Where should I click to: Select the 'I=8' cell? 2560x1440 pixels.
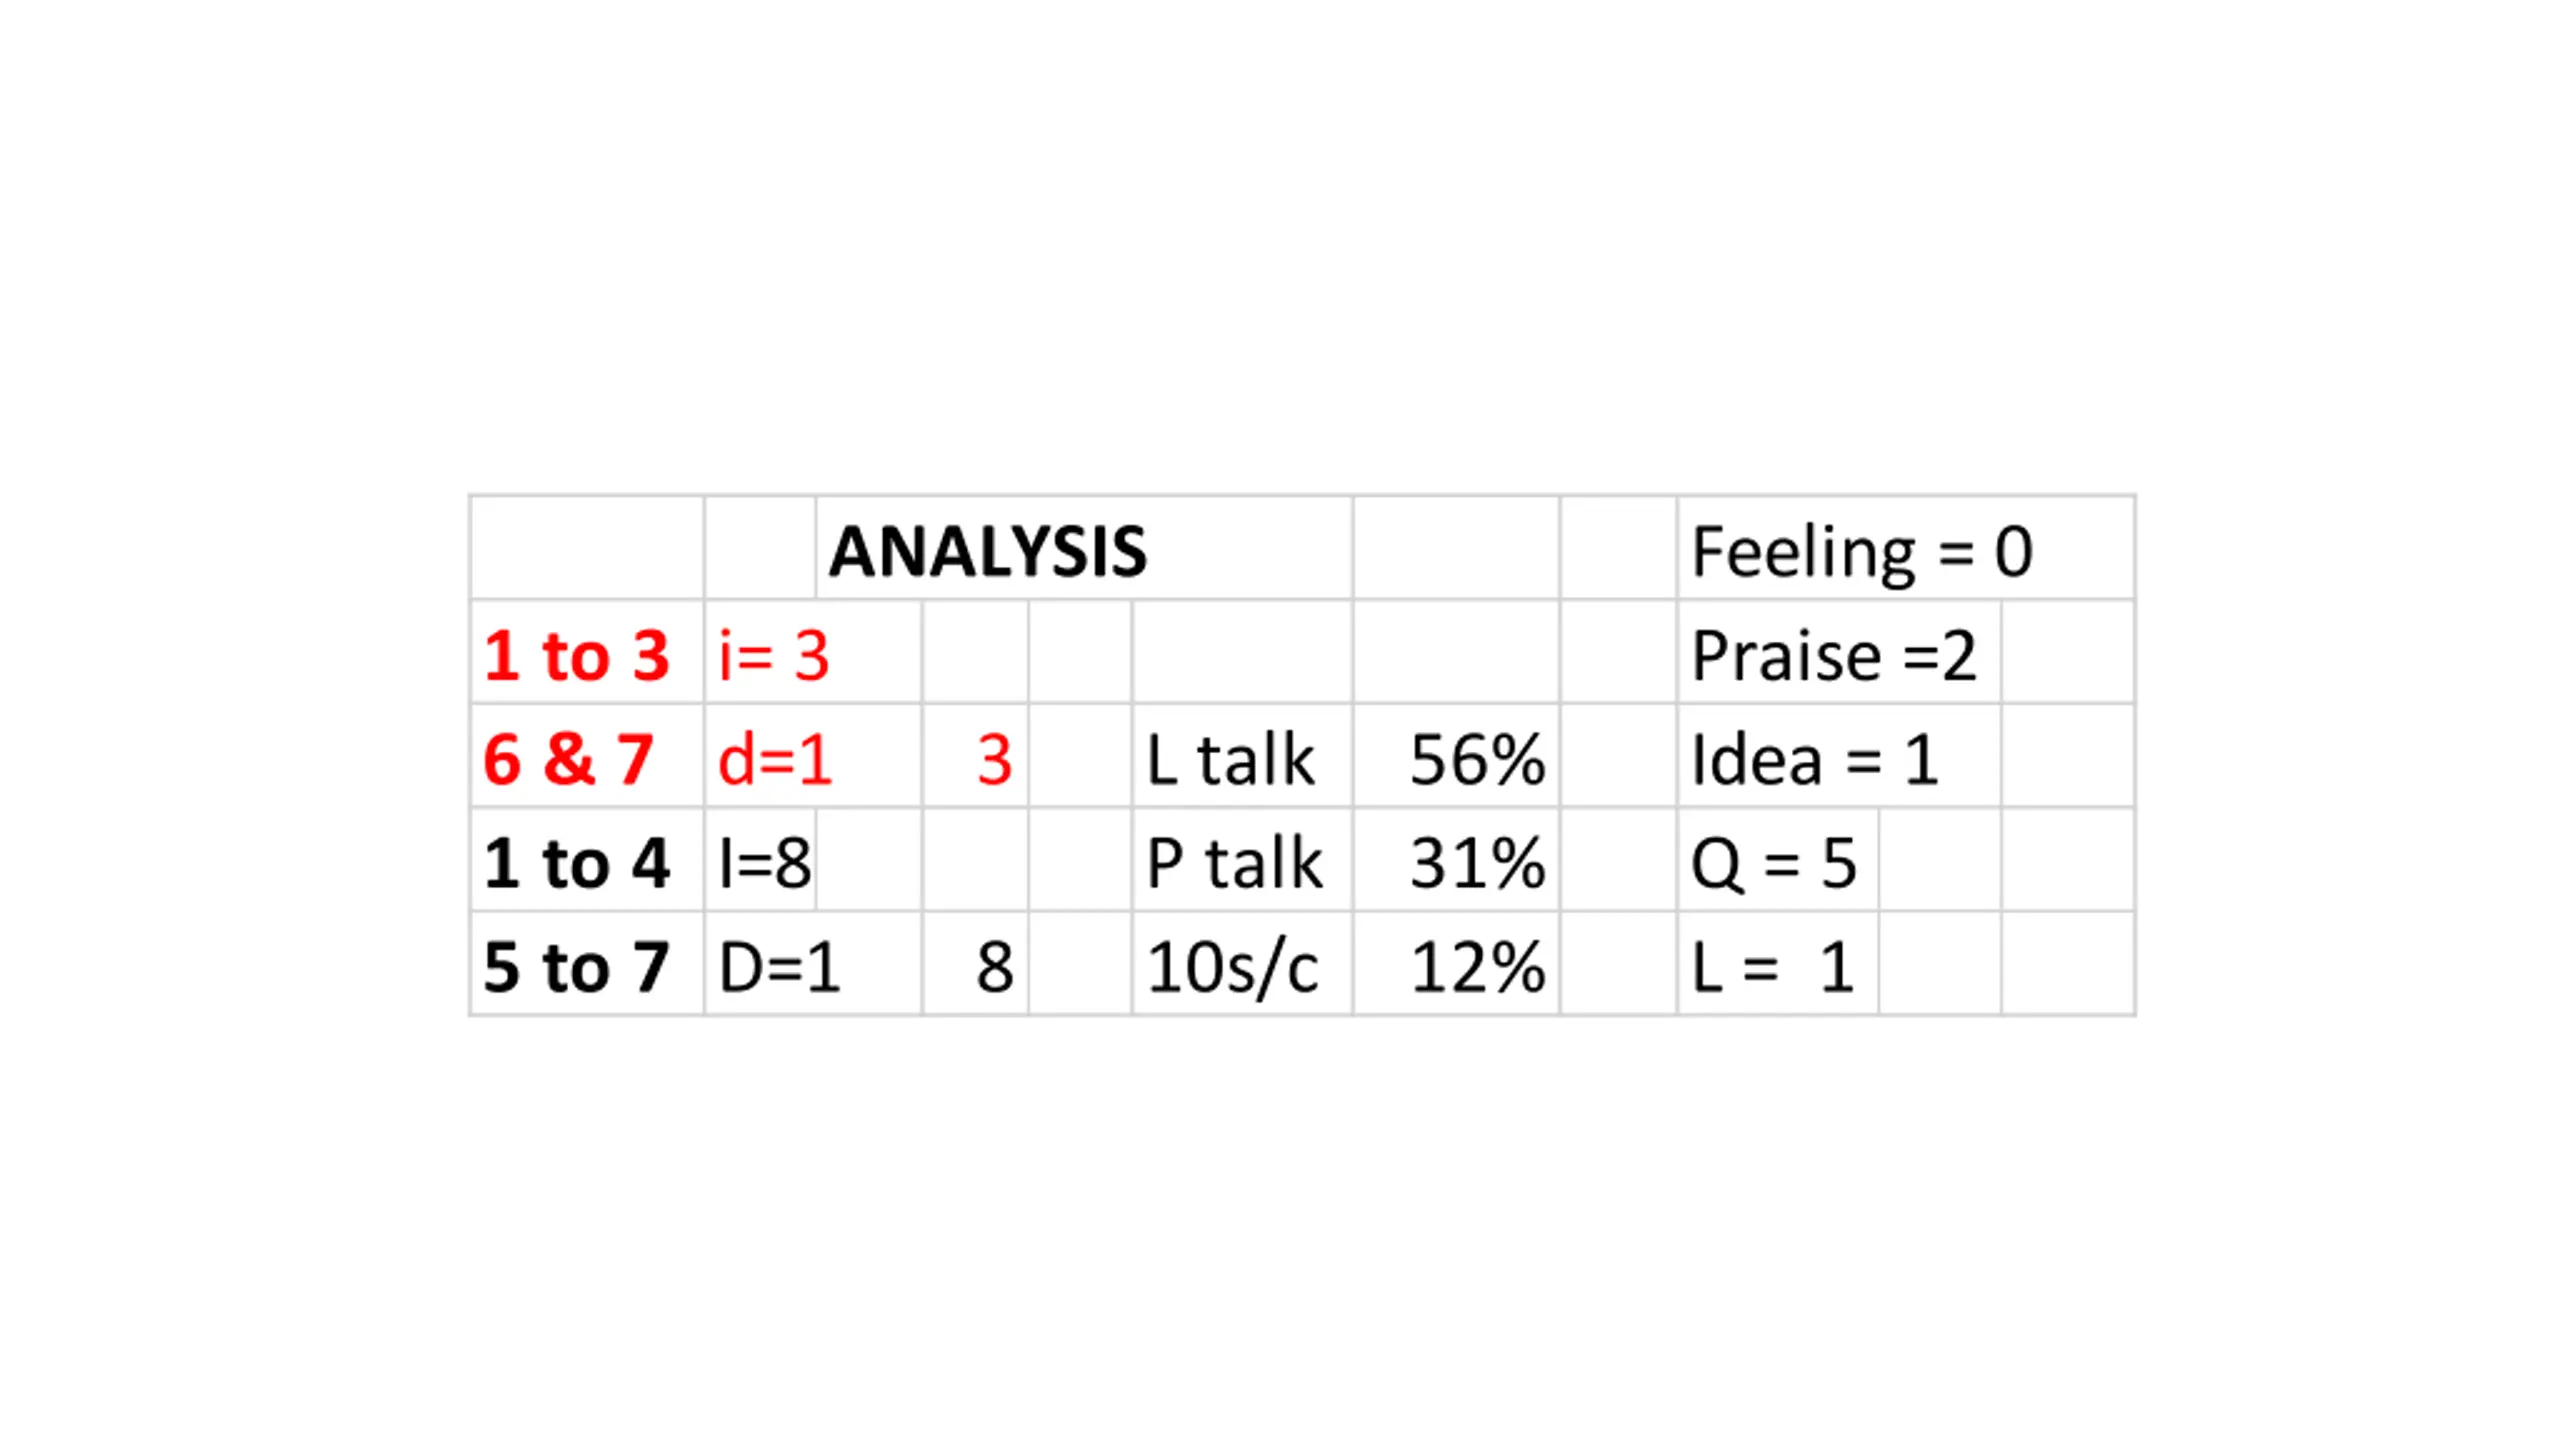[x=761, y=861]
